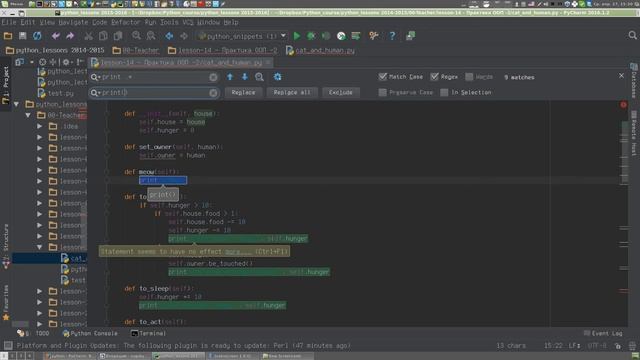Image resolution: width=640 pixels, height=360 pixels.
Task: Open the TODO tool window tab
Action: tap(33, 333)
